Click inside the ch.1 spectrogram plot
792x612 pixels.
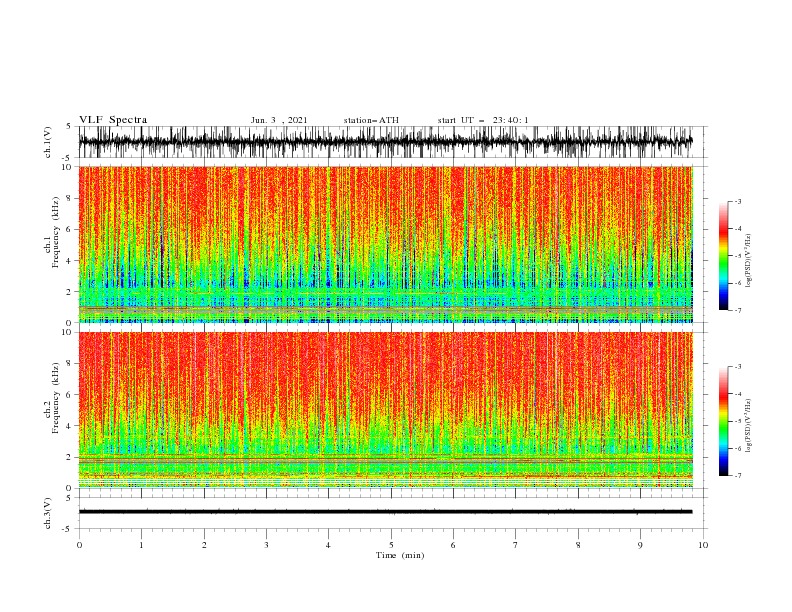pos(385,244)
